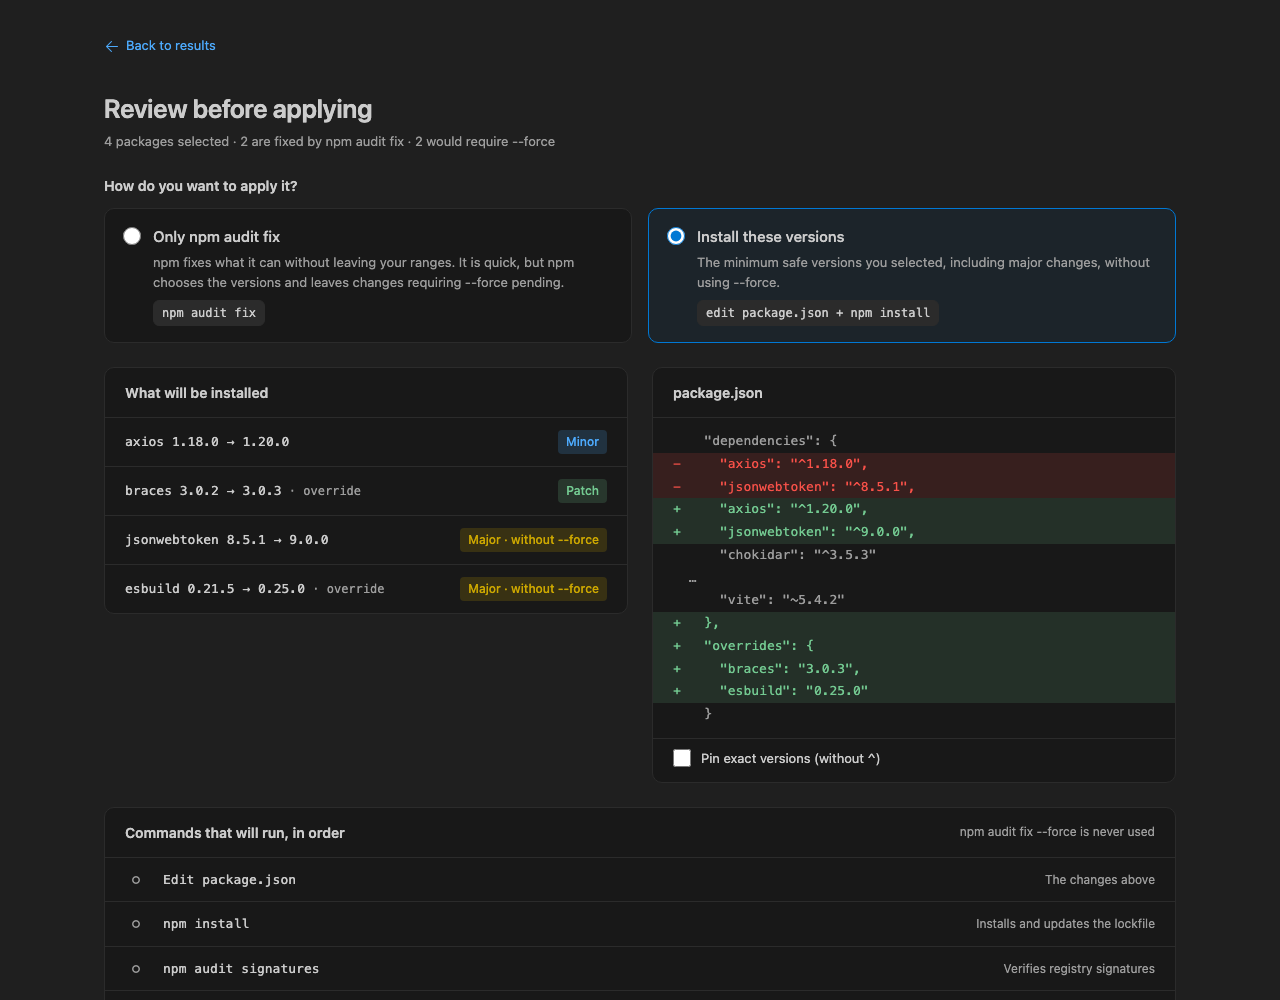Click the package.json panel header

pos(914,393)
